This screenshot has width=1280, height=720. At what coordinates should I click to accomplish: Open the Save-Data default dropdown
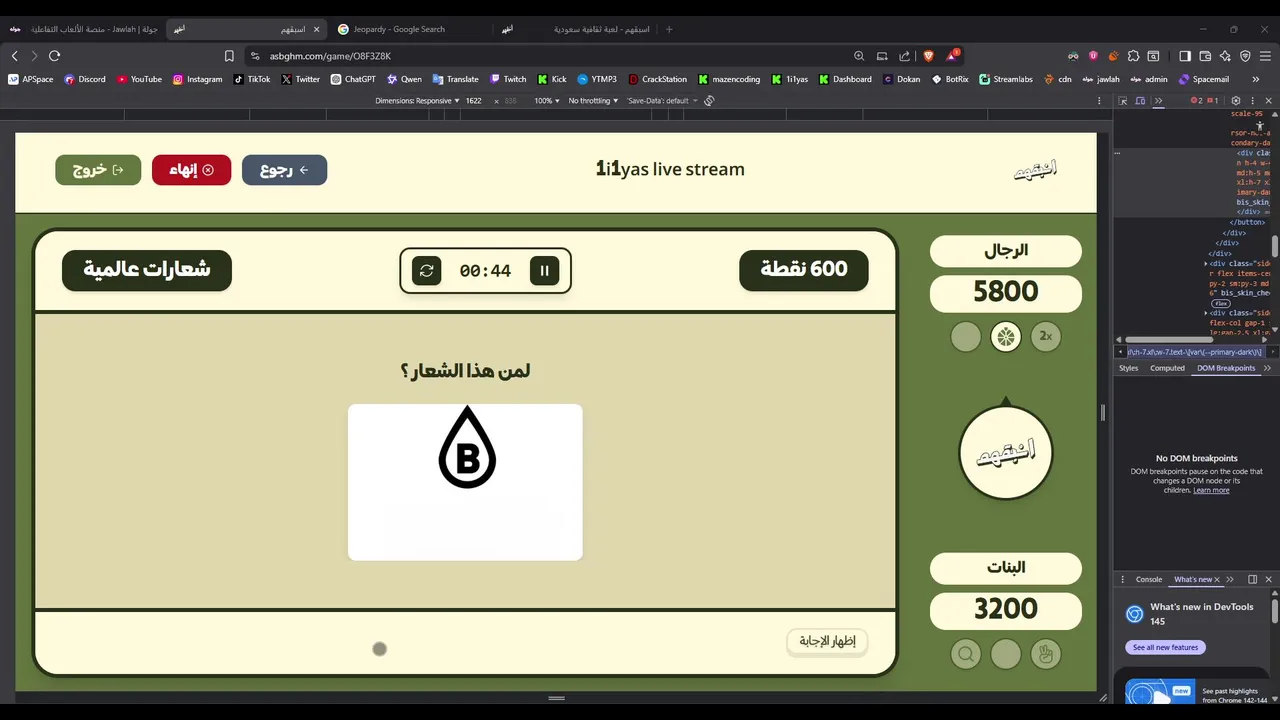[x=661, y=101]
